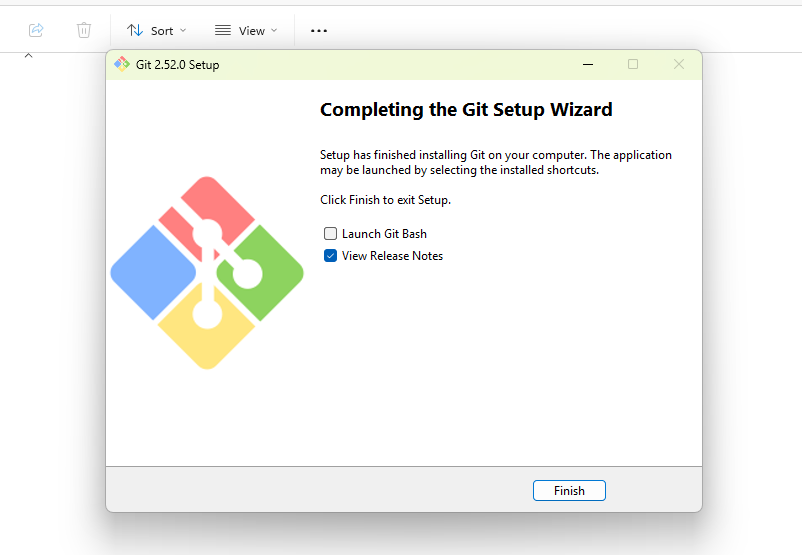Collapse the column header chevron in File Explorer
This screenshot has height=555, width=802.
pos(29,55)
